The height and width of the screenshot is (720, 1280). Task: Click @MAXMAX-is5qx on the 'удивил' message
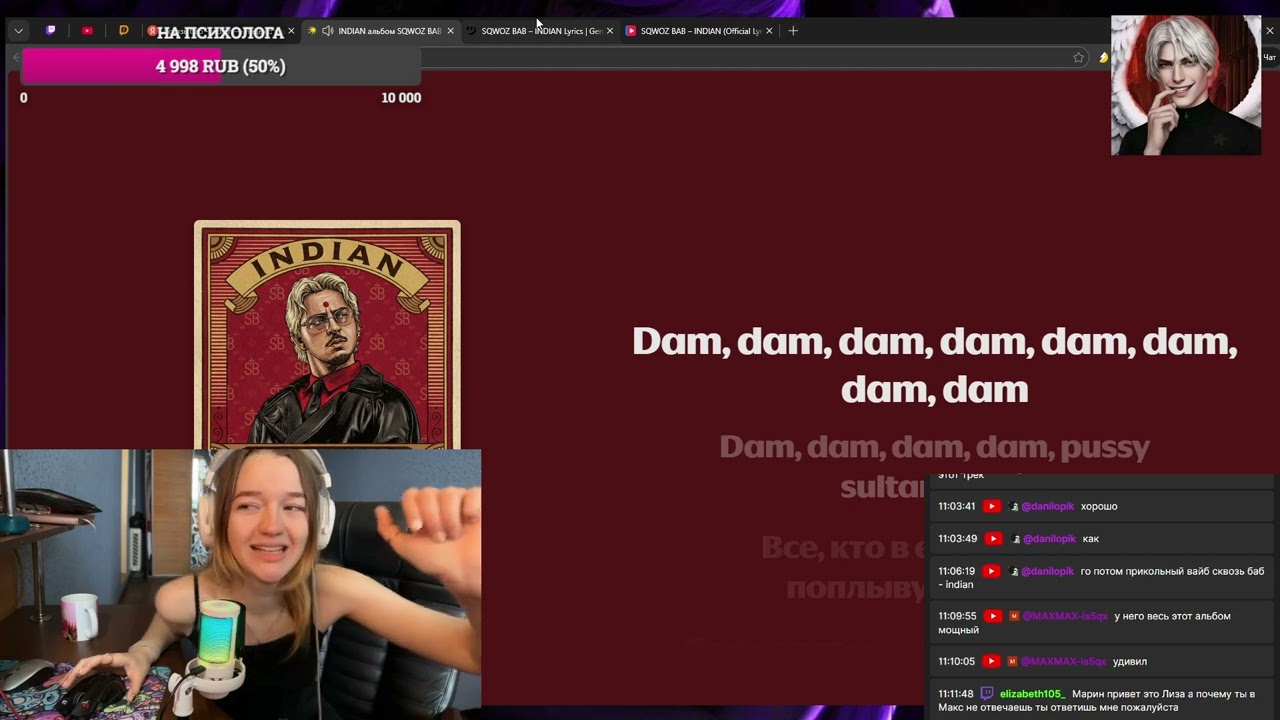coord(1065,661)
